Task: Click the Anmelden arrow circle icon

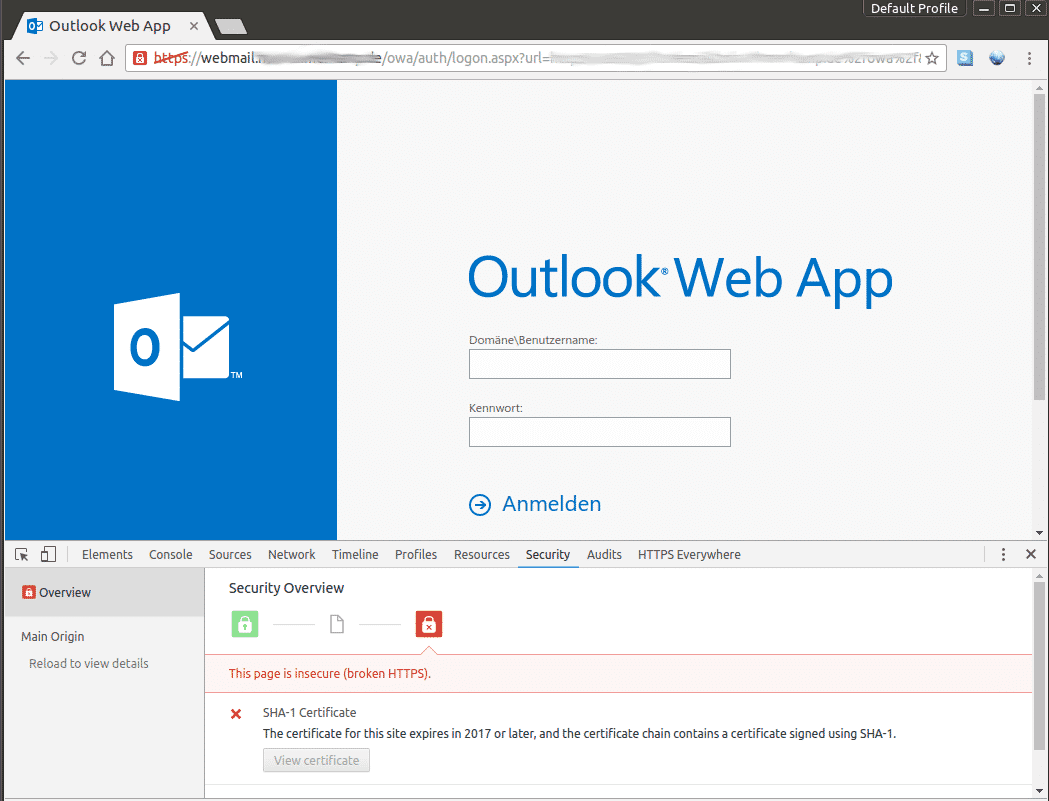Action: (x=480, y=505)
